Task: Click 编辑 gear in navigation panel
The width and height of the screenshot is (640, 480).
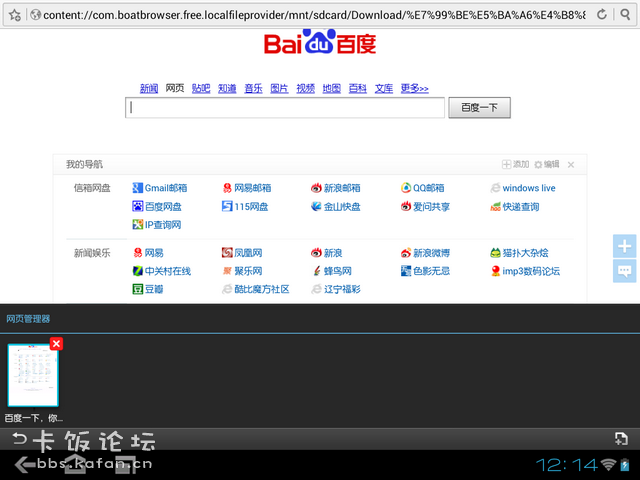Action: pyautogui.click(x=547, y=164)
